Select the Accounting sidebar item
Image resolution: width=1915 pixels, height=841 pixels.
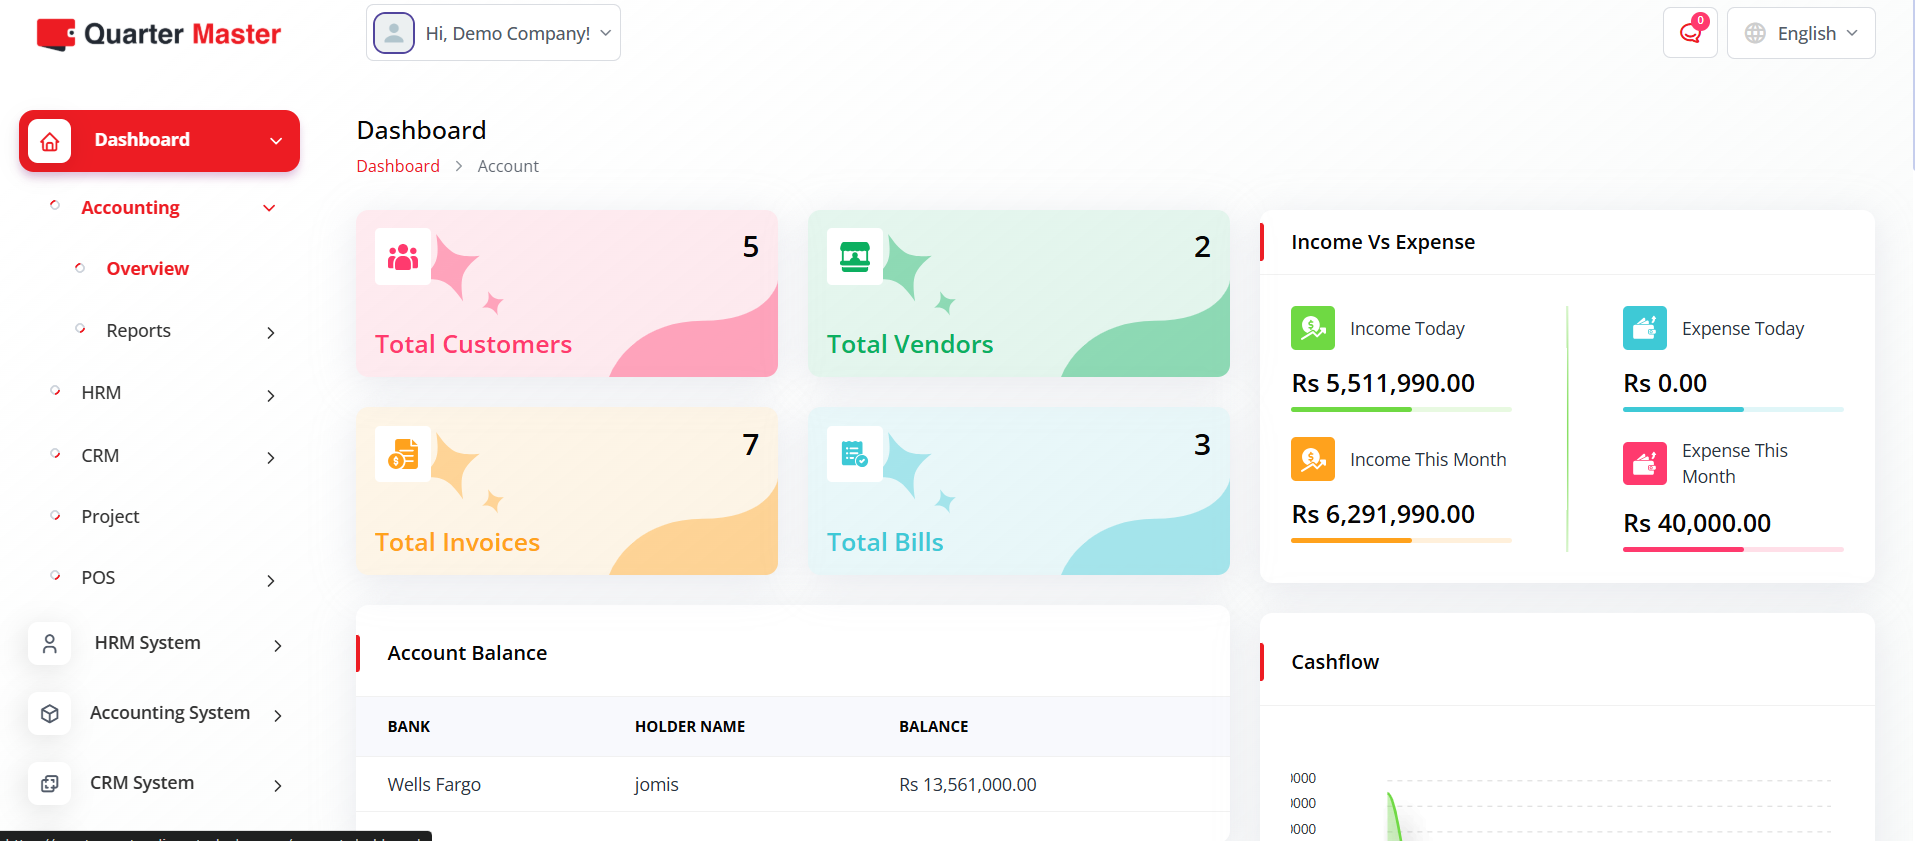tap(130, 207)
